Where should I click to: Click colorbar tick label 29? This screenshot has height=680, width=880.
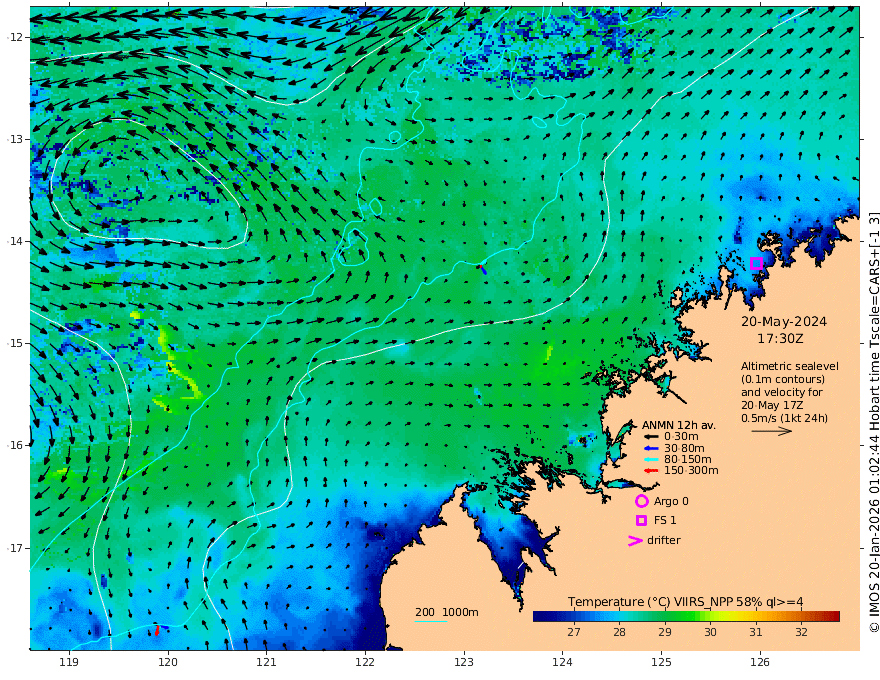tap(664, 632)
